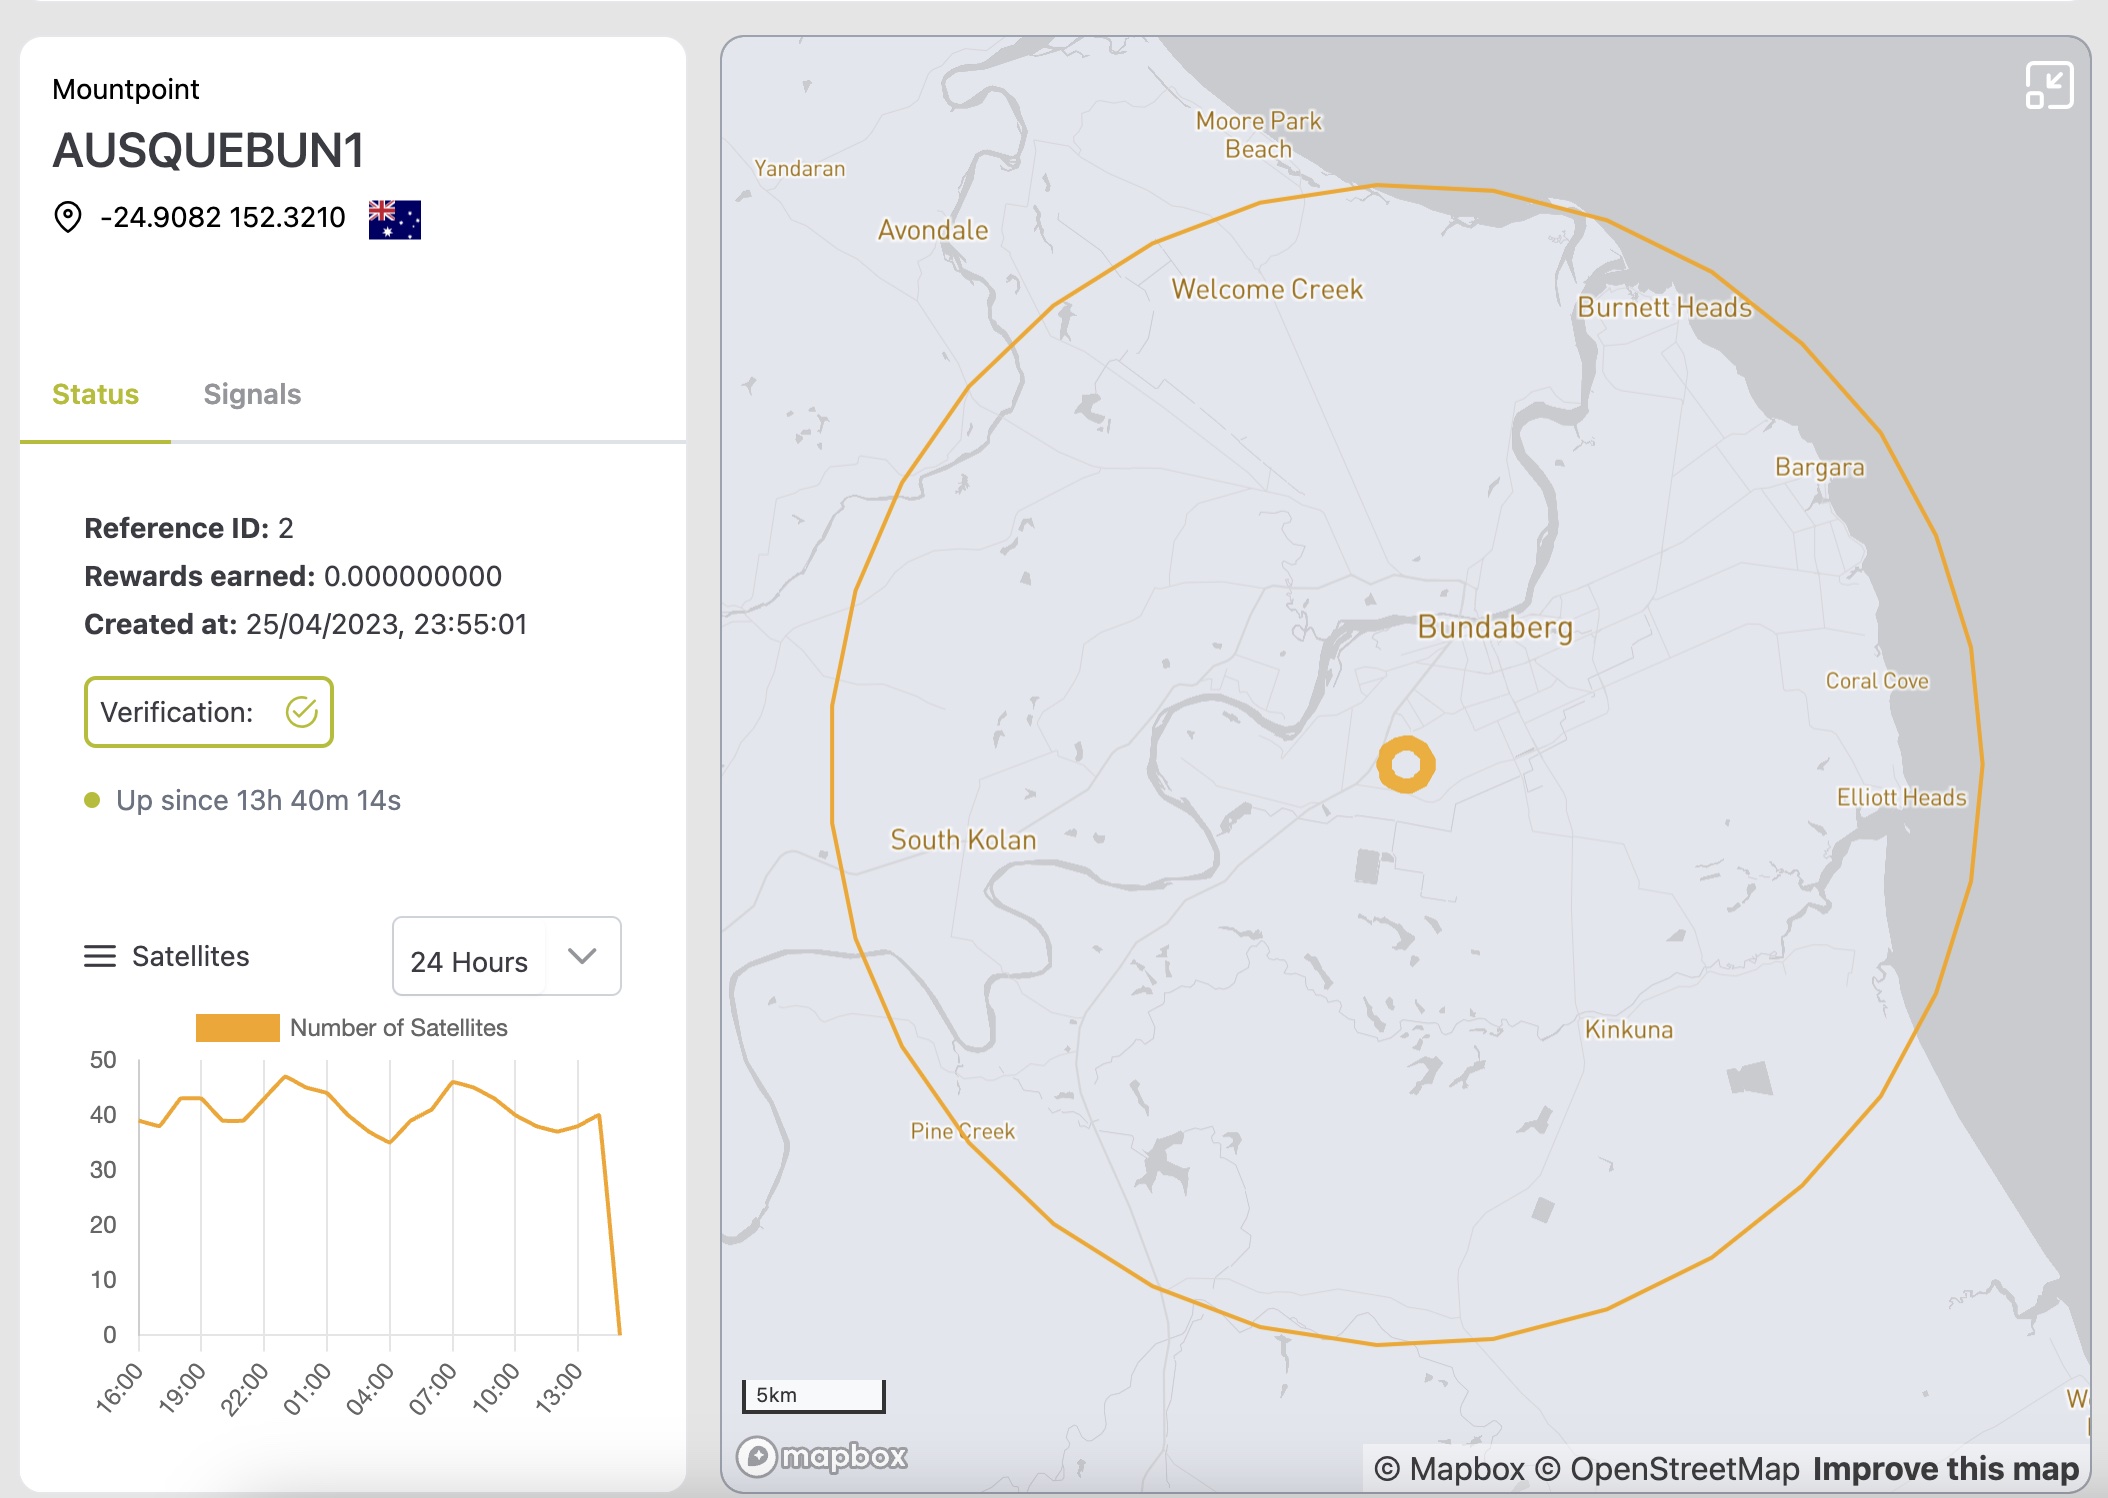Click the green uptime status dot
Image resolution: width=2108 pixels, height=1498 pixels.
pyautogui.click(x=92, y=800)
